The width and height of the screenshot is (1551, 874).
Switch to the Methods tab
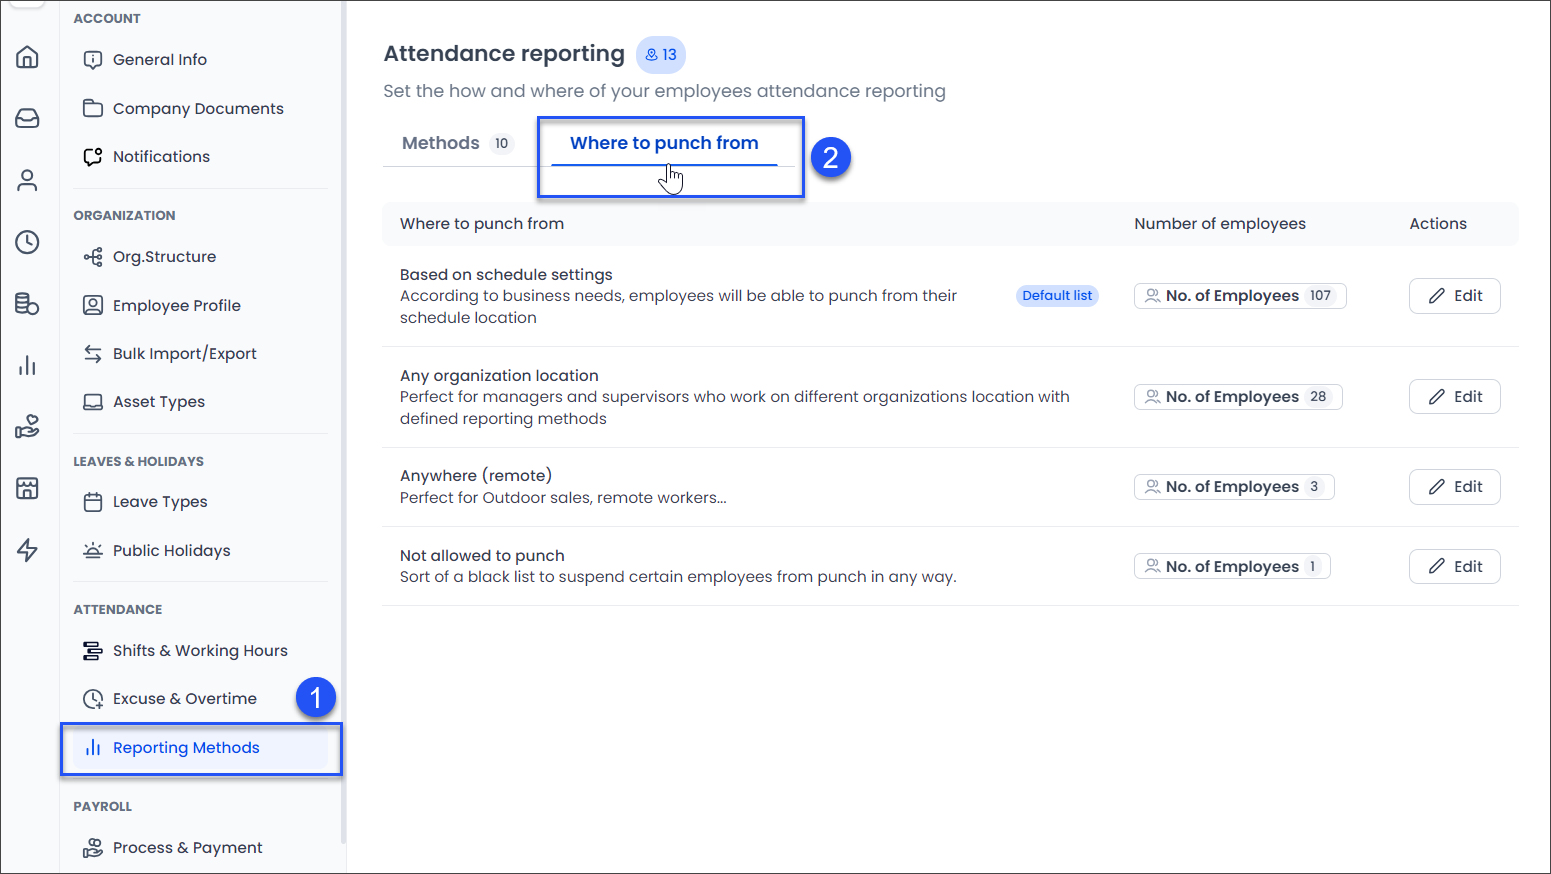[x=440, y=143]
